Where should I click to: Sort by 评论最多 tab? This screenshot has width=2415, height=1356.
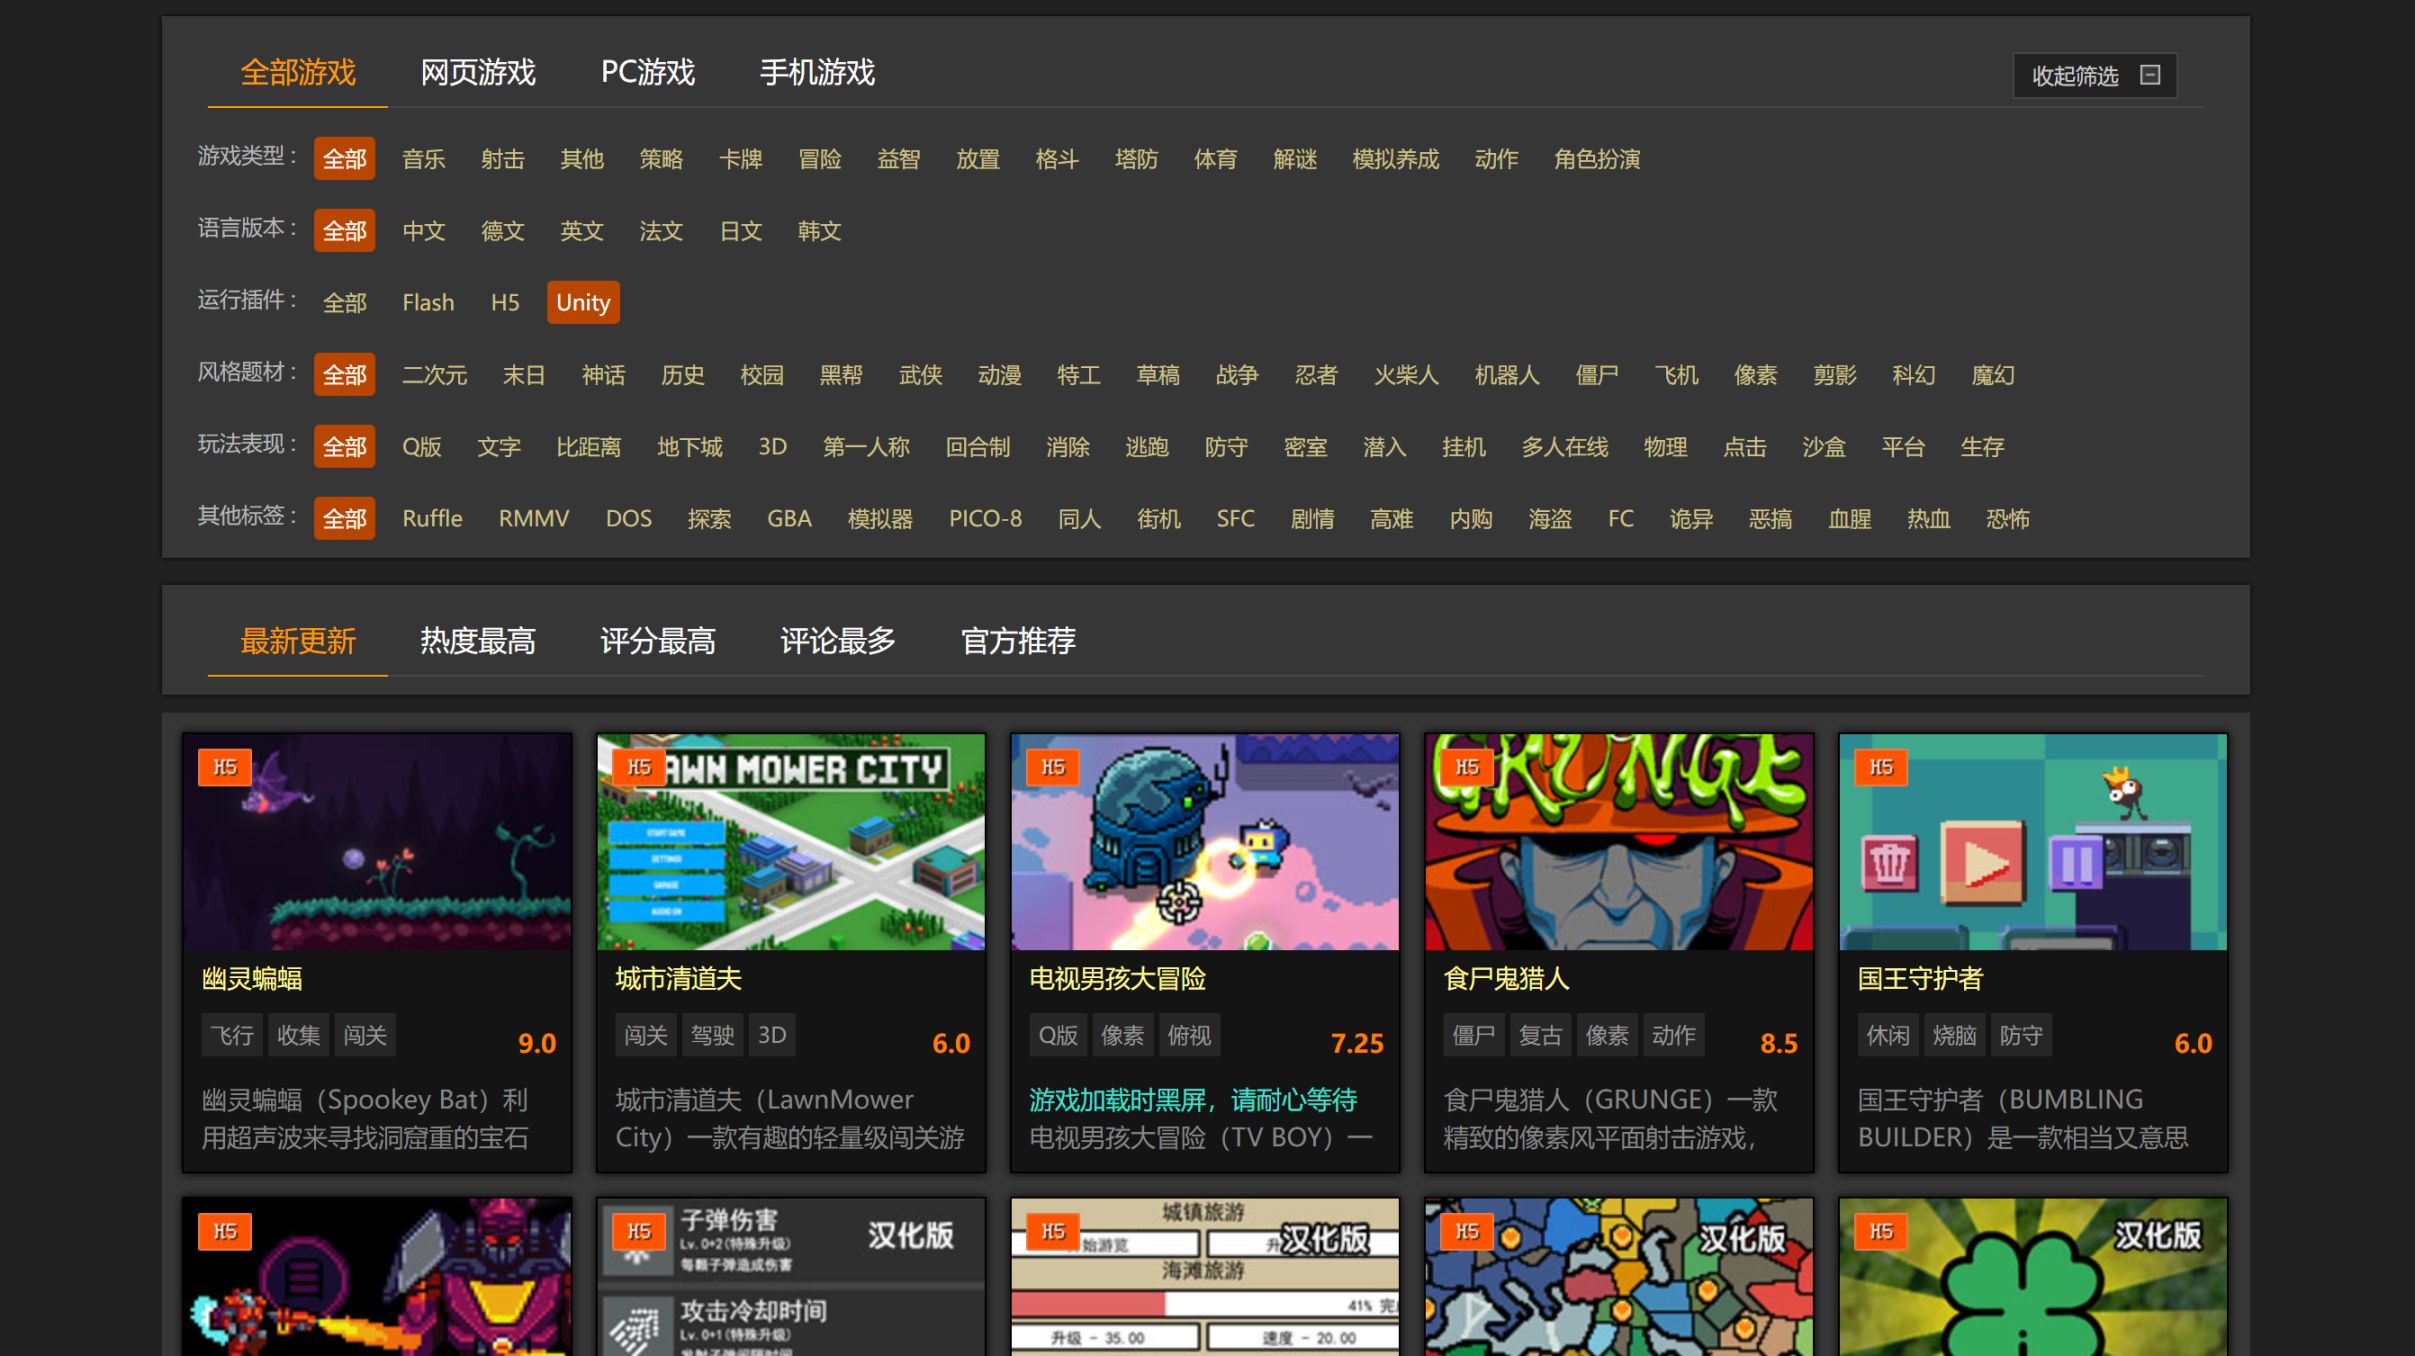pyautogui.click(x=838, y=641)
